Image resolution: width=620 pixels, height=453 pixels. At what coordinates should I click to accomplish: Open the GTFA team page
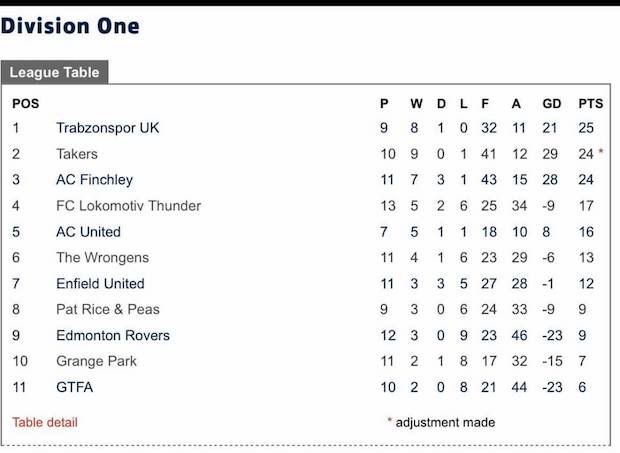coord(74,387)
